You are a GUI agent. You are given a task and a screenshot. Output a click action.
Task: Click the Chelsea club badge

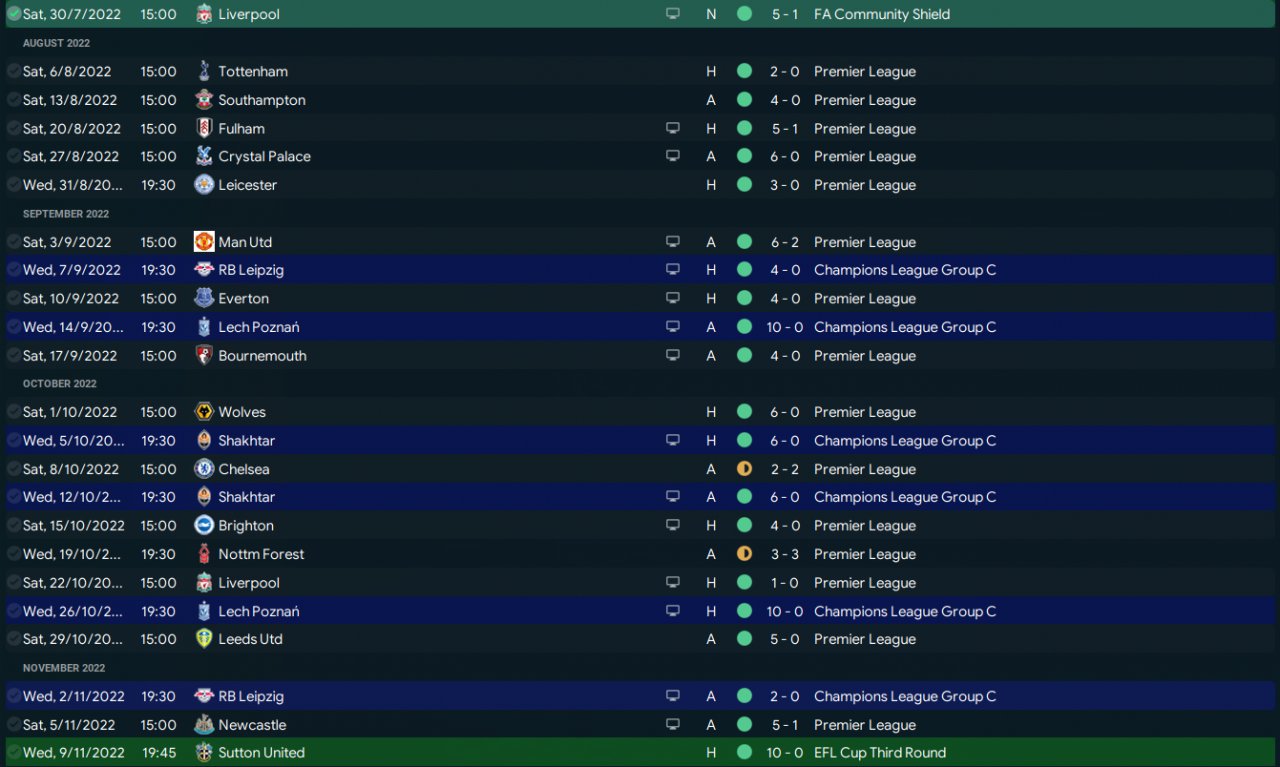pos(204,469)
